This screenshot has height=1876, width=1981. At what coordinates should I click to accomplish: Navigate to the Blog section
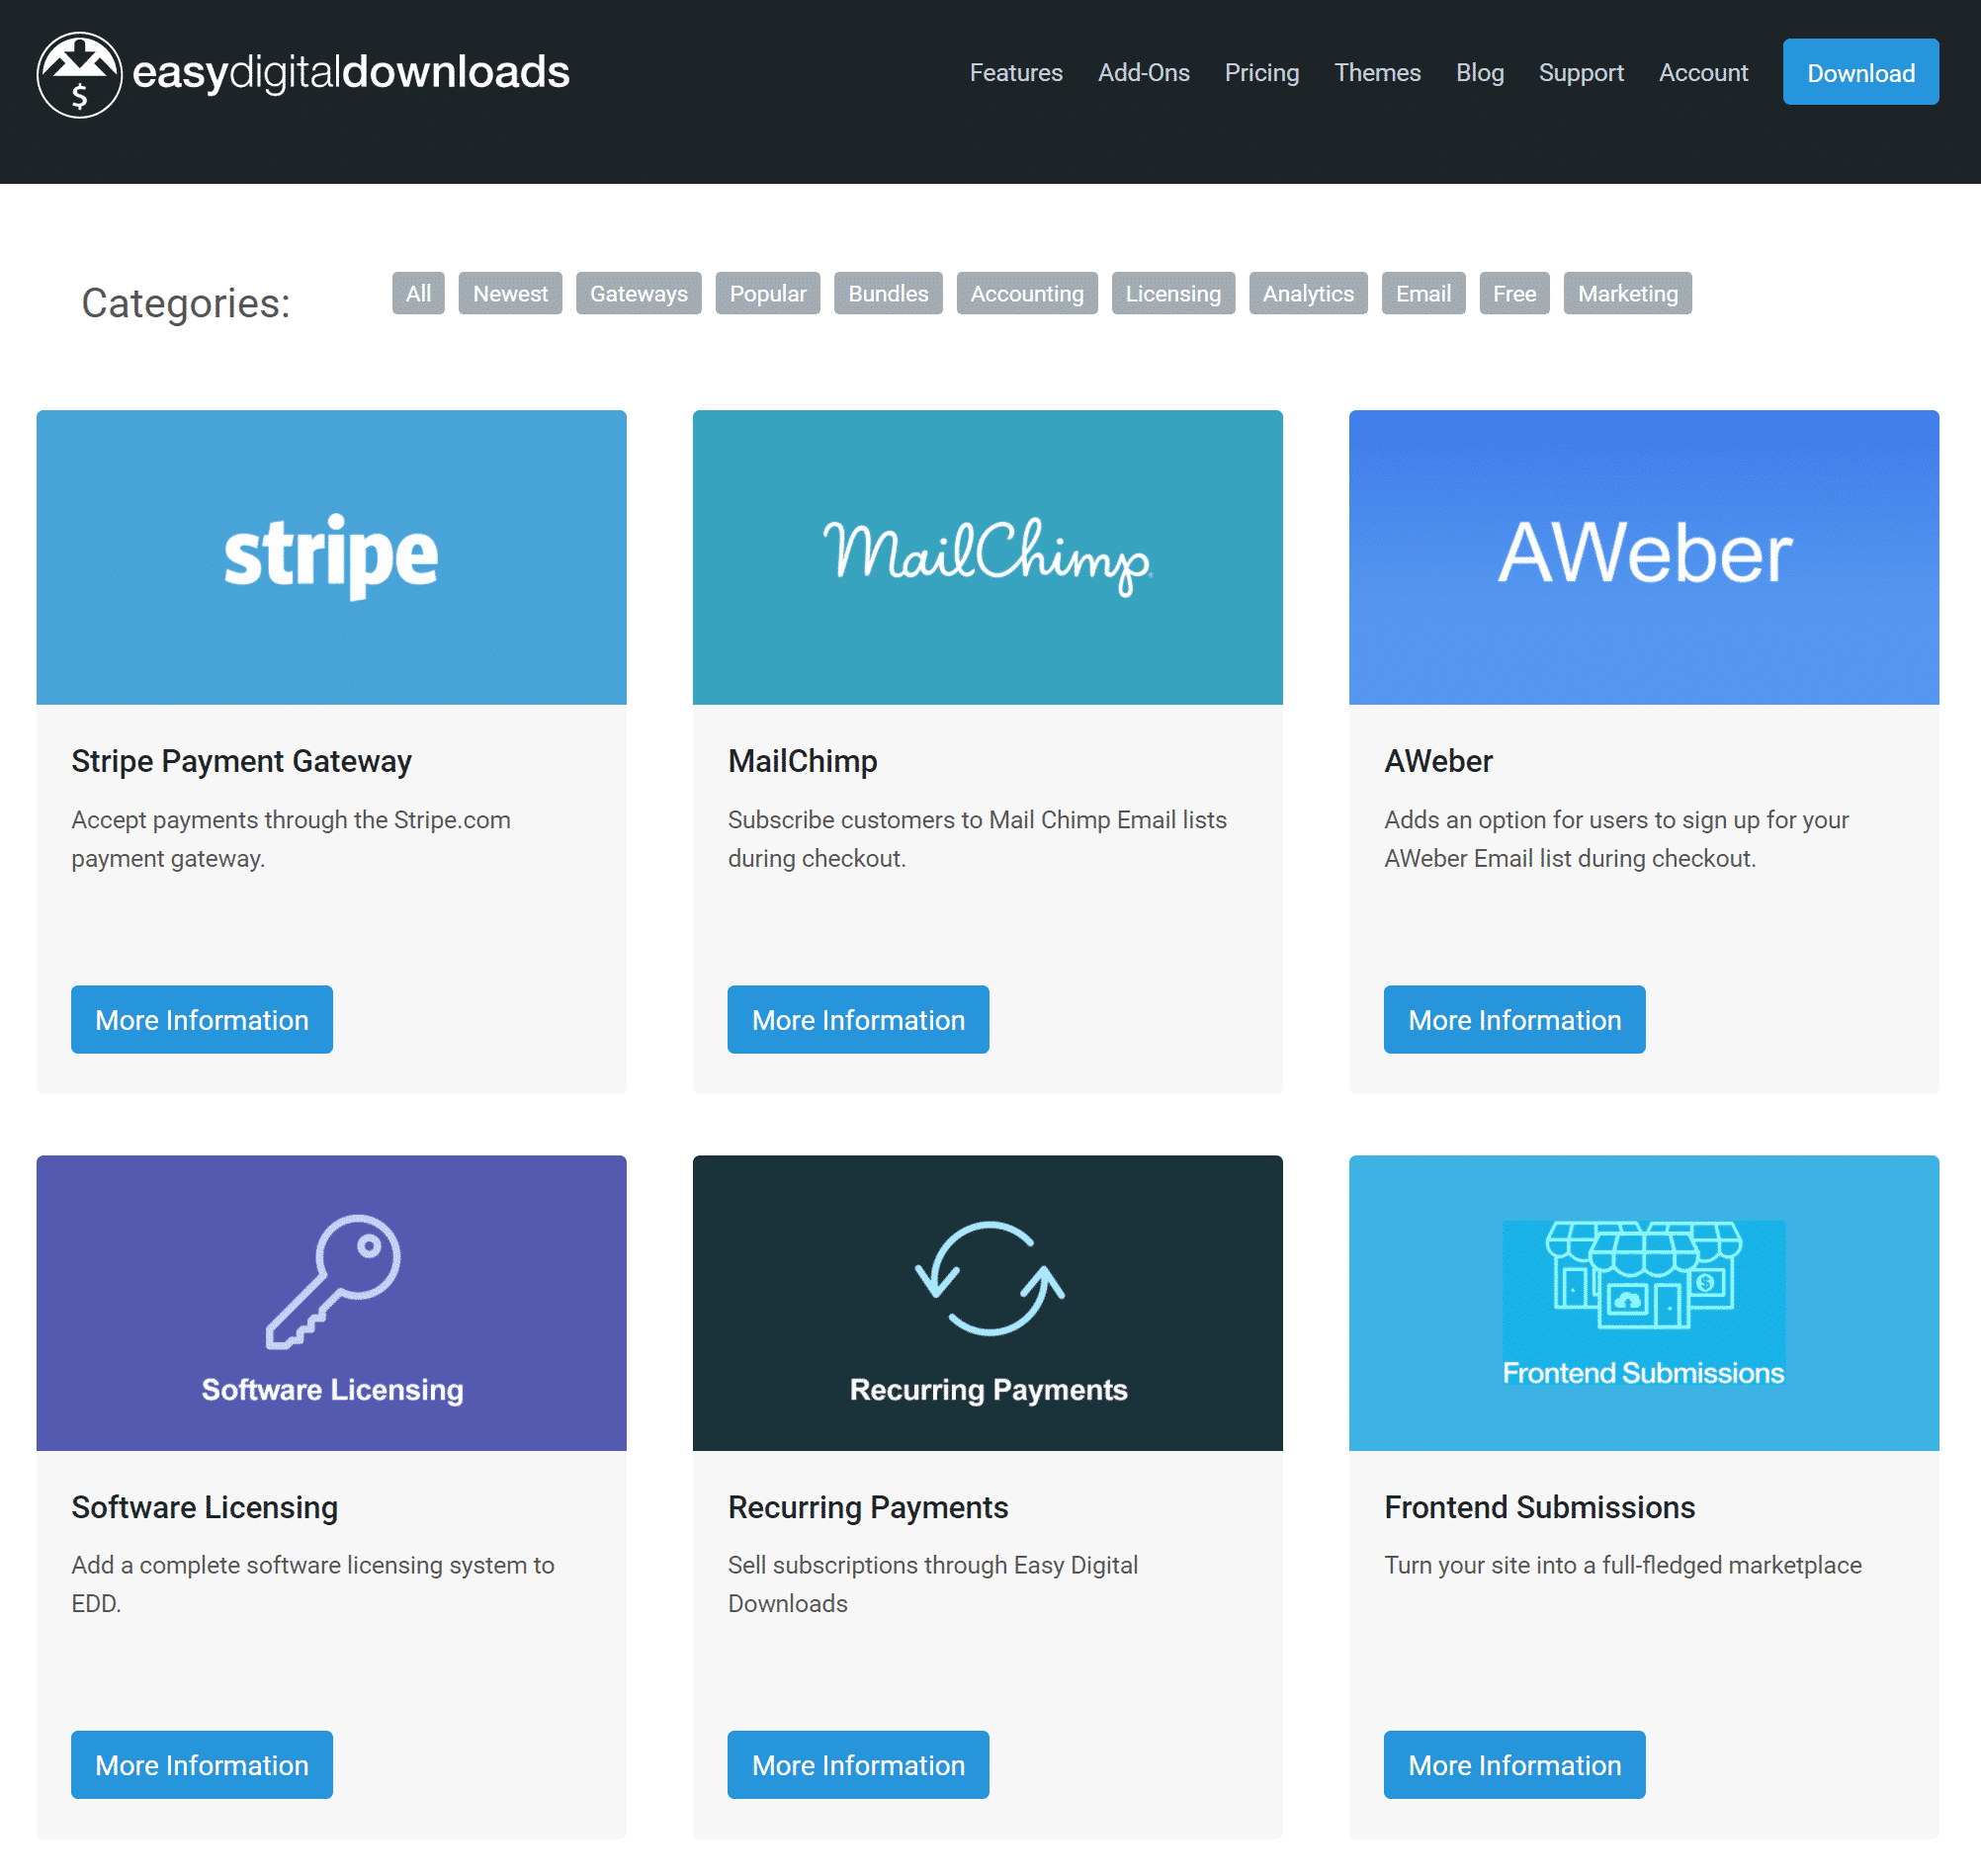(x=1478, y=72)
